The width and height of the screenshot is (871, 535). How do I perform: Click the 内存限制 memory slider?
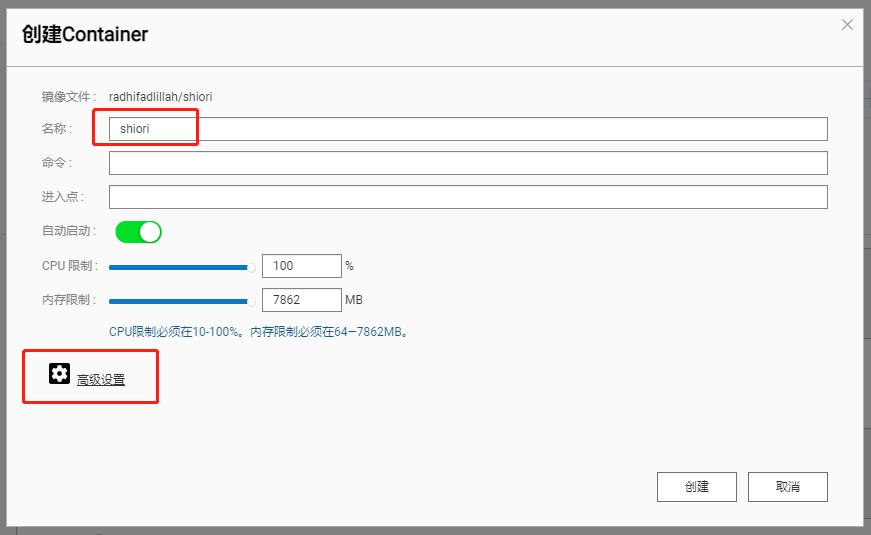click(x=182, y=301)
